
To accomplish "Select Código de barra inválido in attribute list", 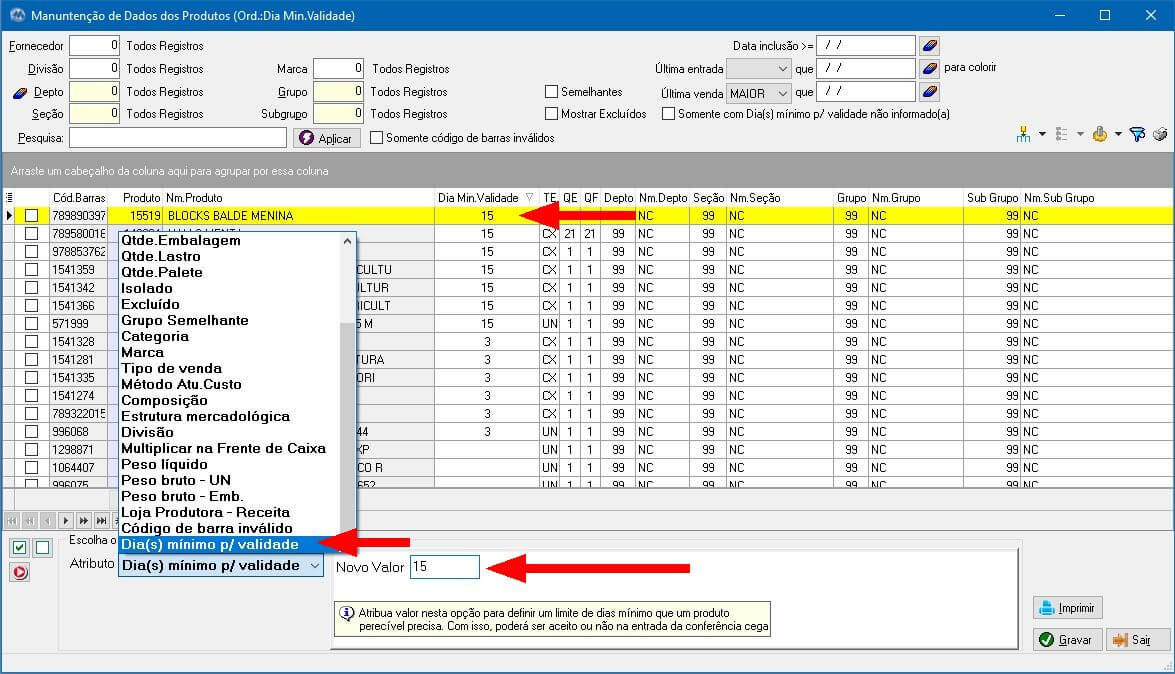I will pyautogui.click(x=207, y=528).
